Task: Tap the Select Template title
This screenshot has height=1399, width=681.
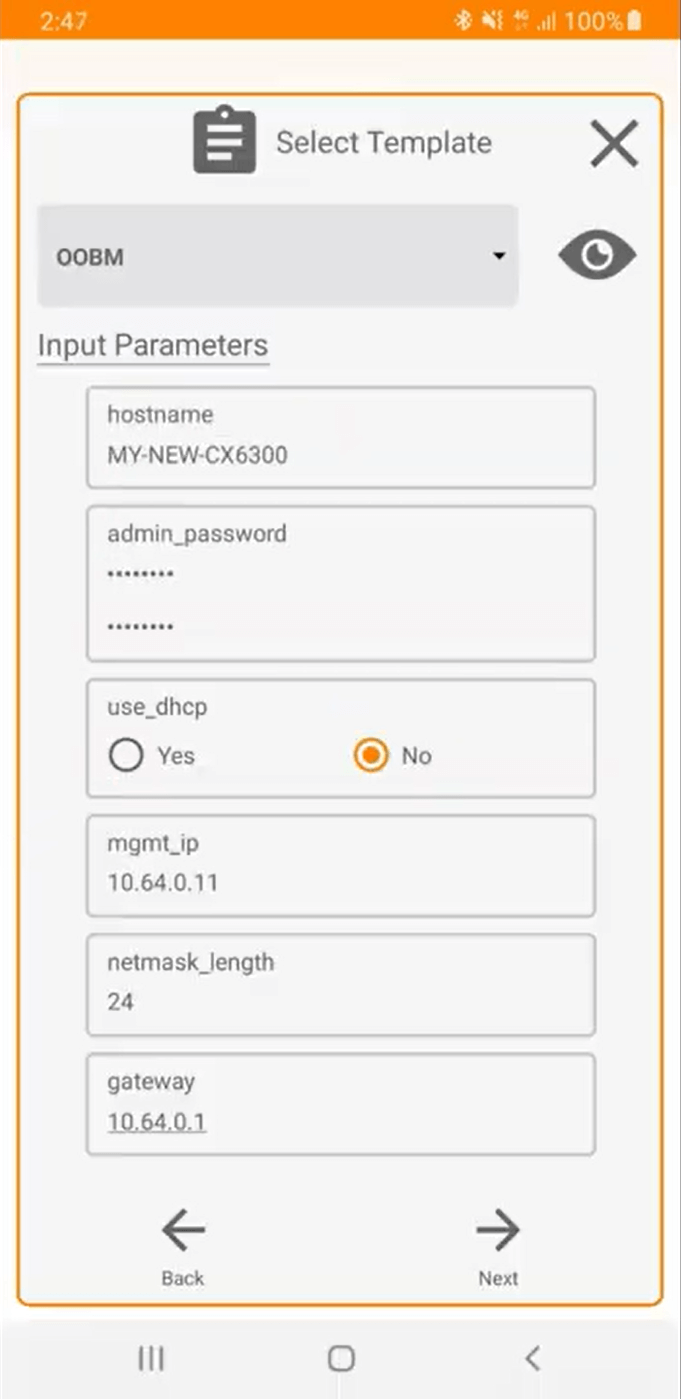Action: pyautogui.click(x=383, y=141)
